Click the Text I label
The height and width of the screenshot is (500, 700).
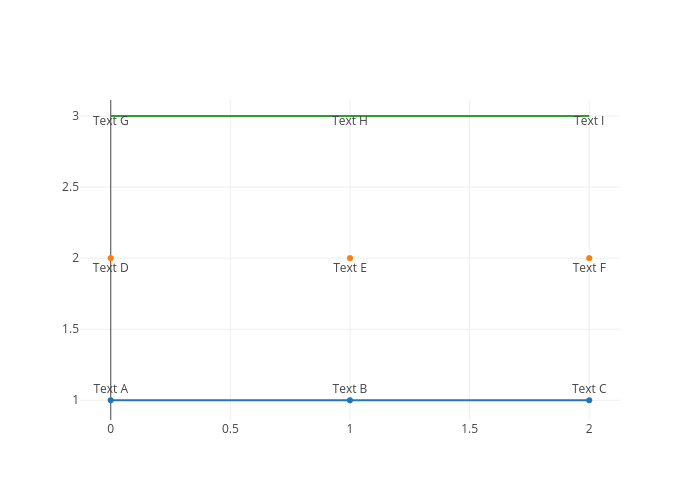point(589,122)
